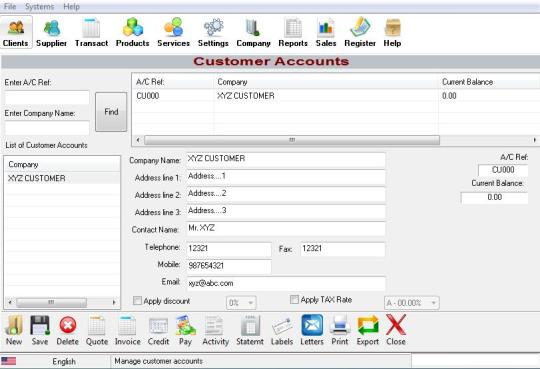Viewport: 540px width, 369px height.
Task: Open the Reports module
Action: tap(293, 32)
